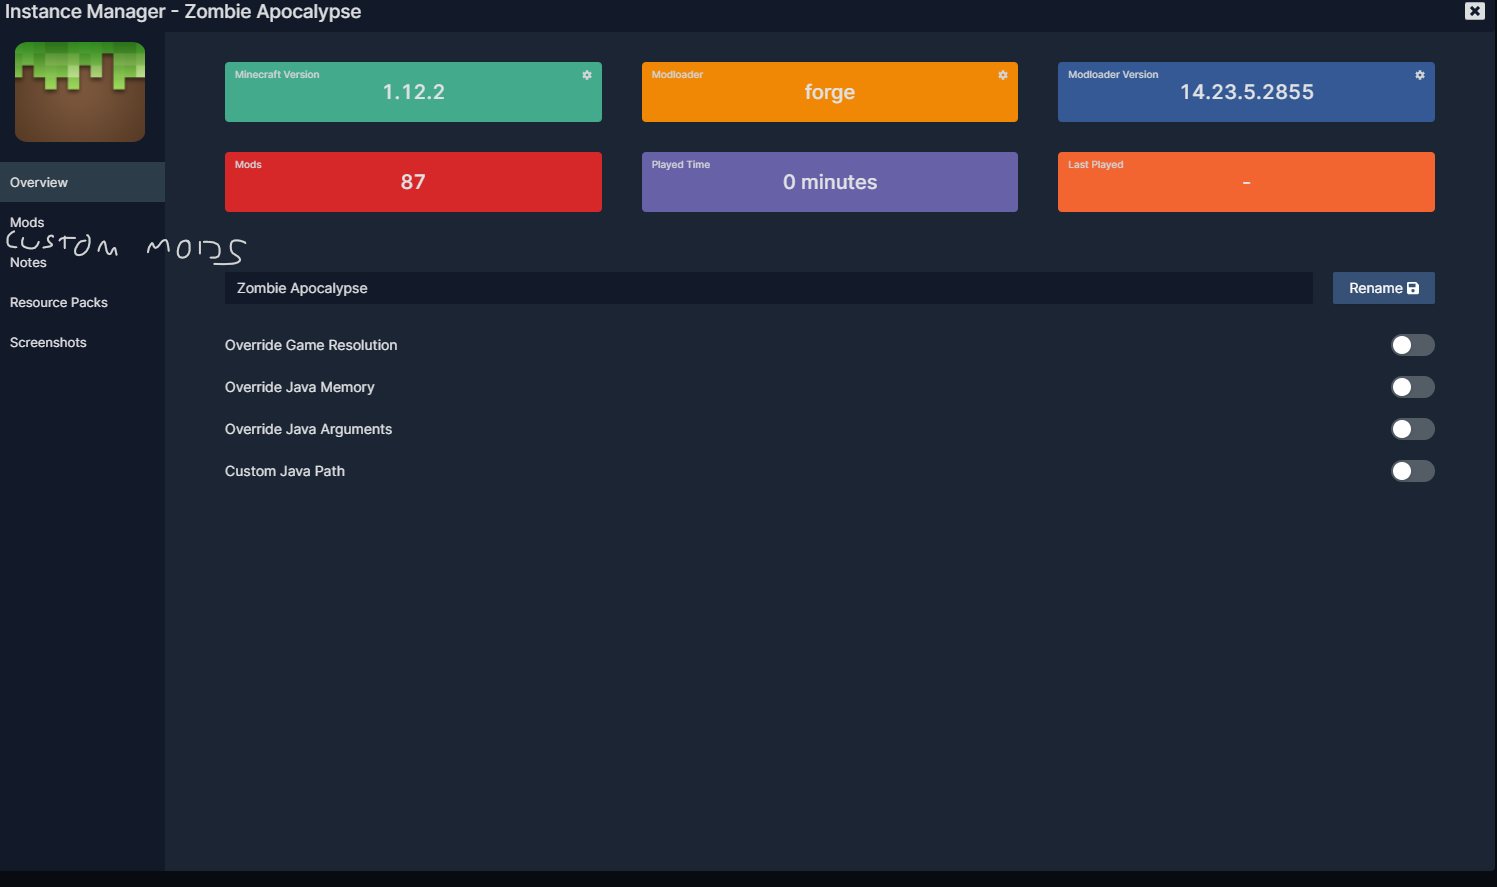Viewport: 1497px width, 887px height.
Task: Click the Minecraft Version settings gear
Action: tap(586, 74)
